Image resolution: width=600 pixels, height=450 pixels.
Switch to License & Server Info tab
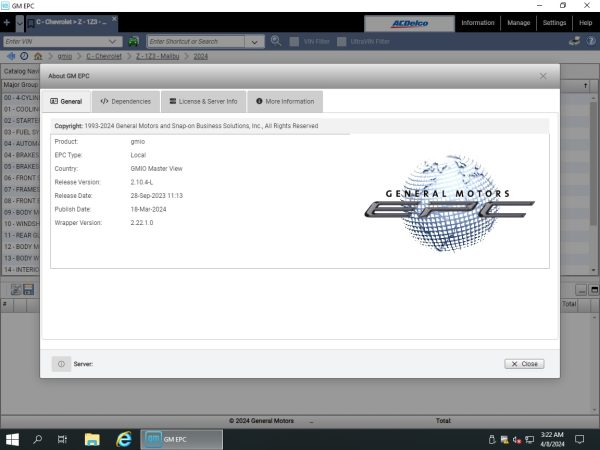[x=204, y=101]
